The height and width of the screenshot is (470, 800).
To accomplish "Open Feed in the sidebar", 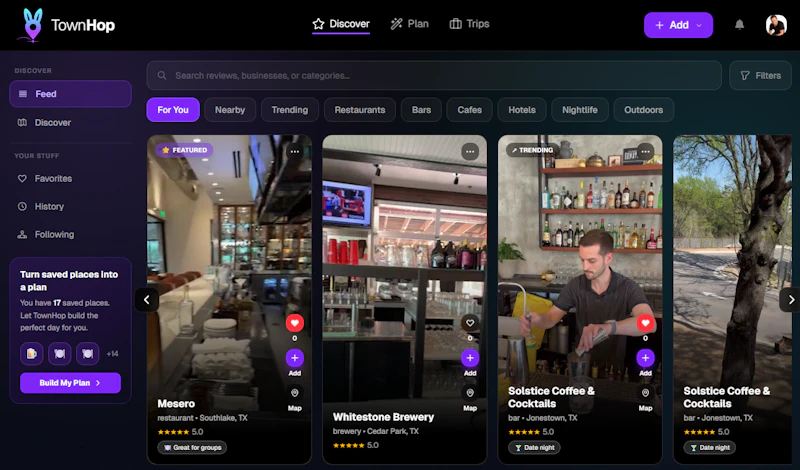I will 70,94.
